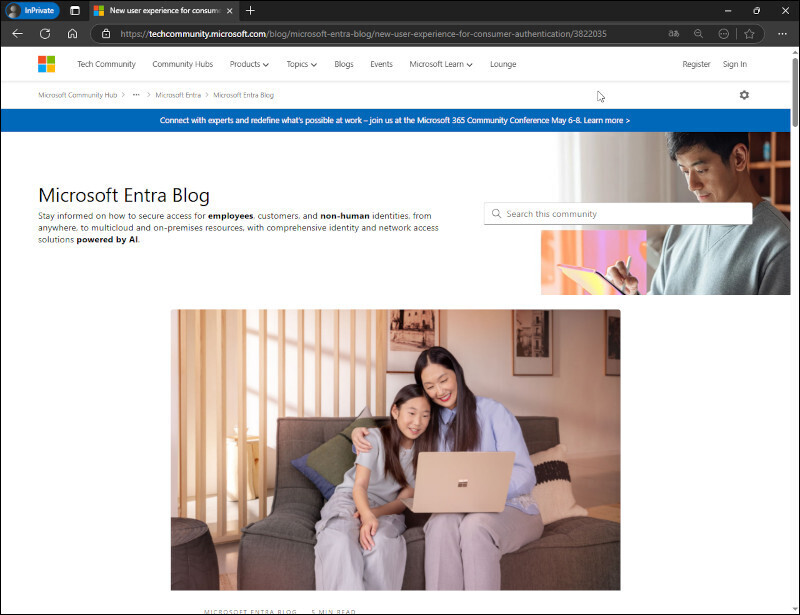Click the Microsoft 365 Conference banner link
This screenshot has width=800, height=615.
point(395,120)
